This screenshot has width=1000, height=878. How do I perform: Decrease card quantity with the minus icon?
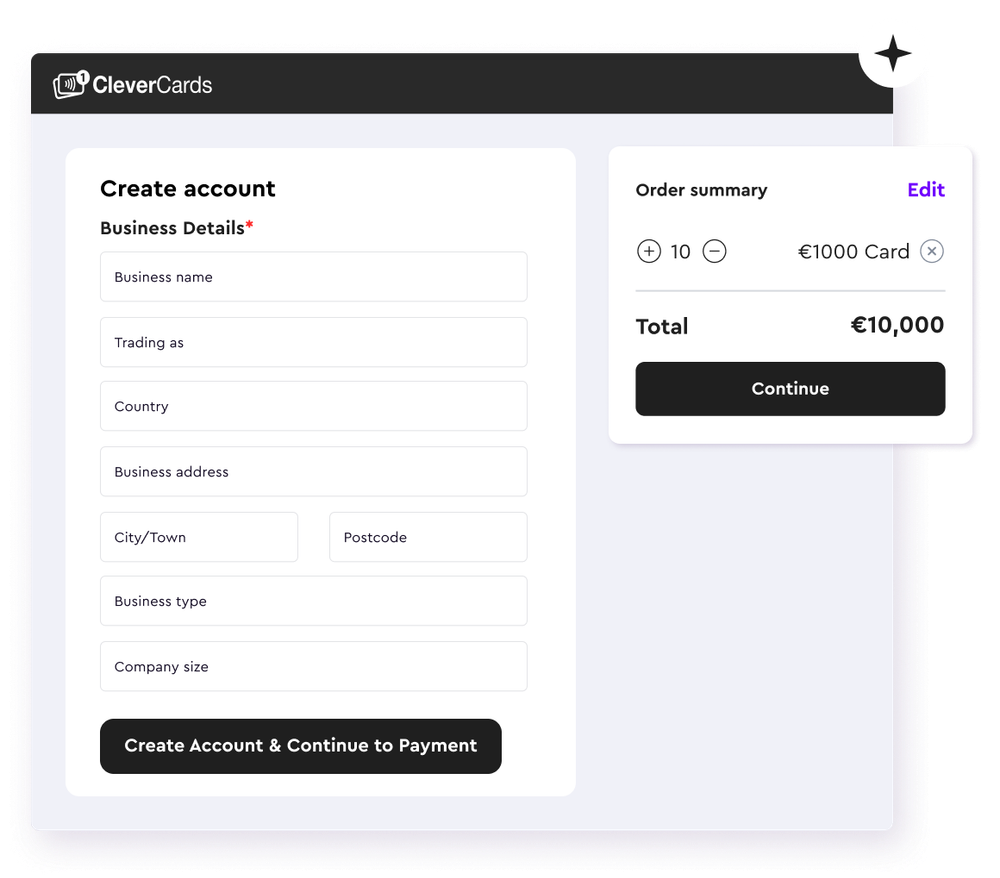click(714, 251)
